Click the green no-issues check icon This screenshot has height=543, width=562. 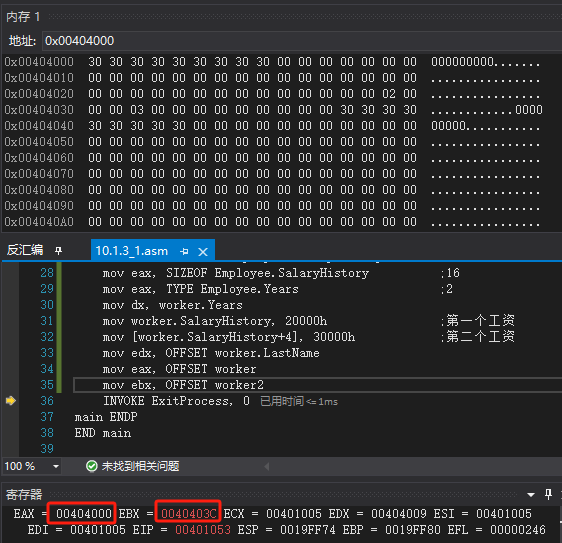(91, 466)
